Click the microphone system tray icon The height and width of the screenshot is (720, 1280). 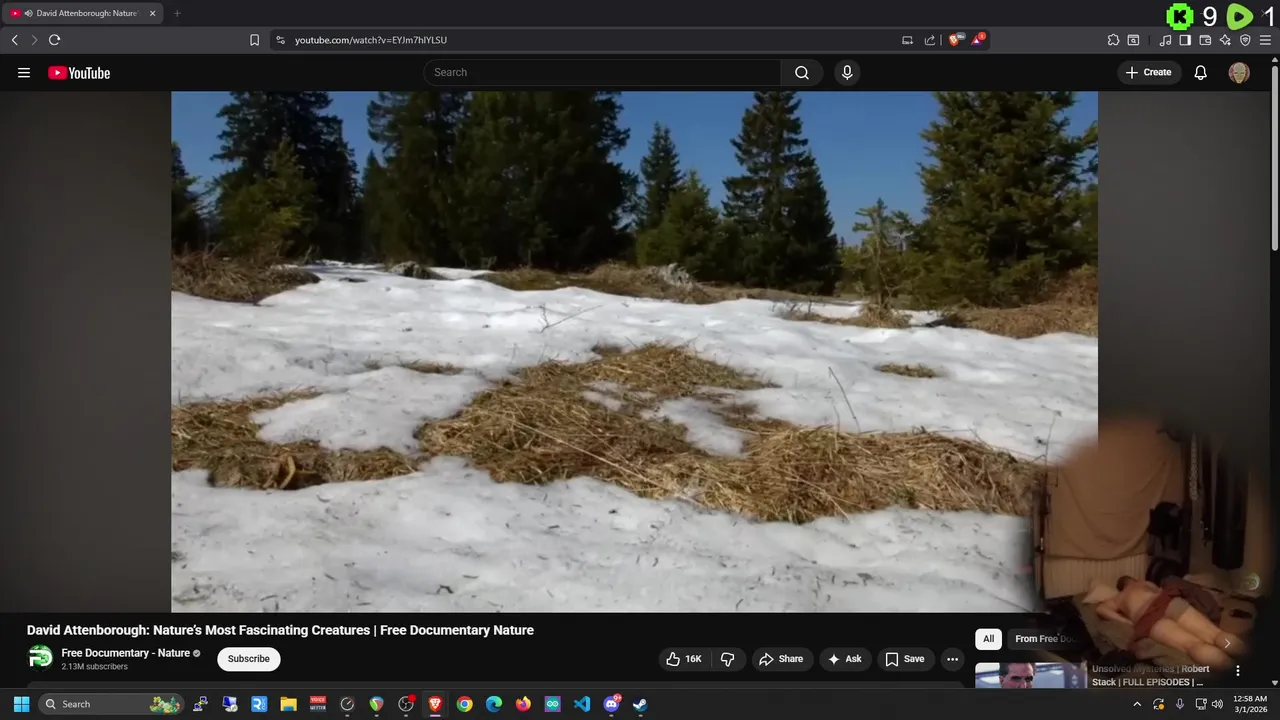coord(1180,704)
